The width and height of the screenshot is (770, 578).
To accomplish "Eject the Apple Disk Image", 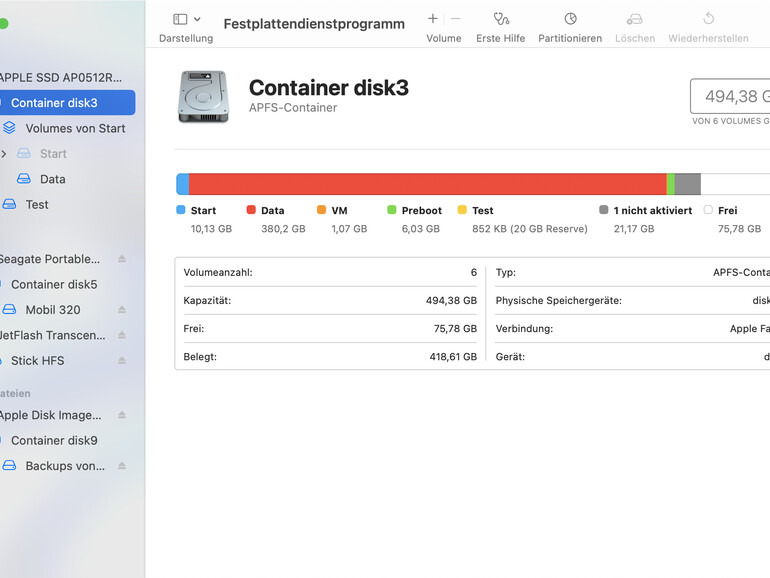I will click(x=122, y=415).
